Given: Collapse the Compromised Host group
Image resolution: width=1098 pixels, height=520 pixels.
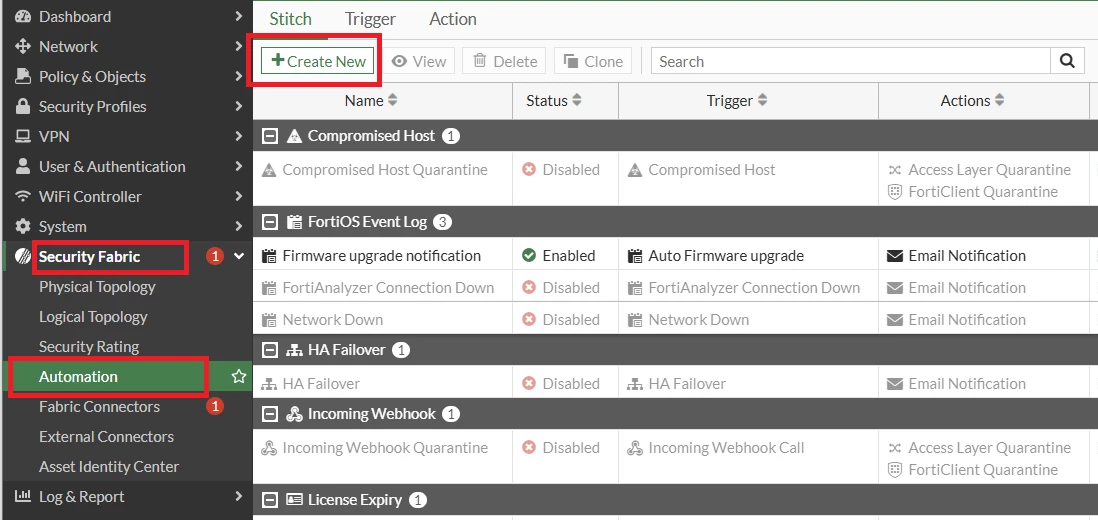Looking at the screenshot, I should [270, 136].
